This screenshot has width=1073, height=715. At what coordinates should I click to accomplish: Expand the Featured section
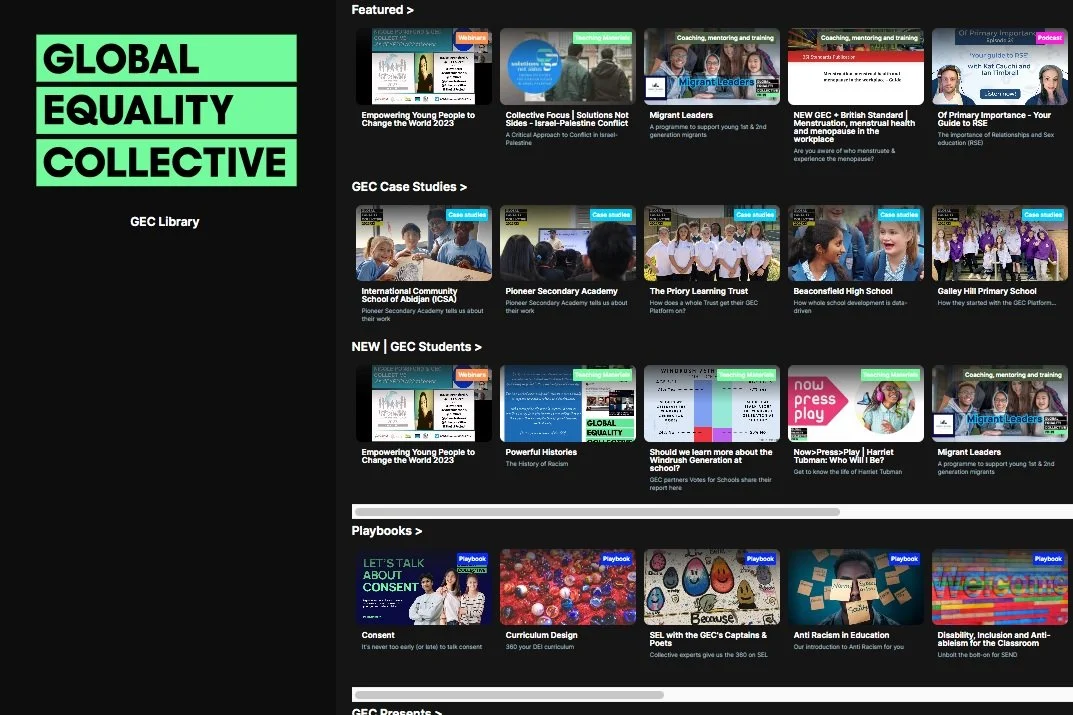tap(383, 9)
